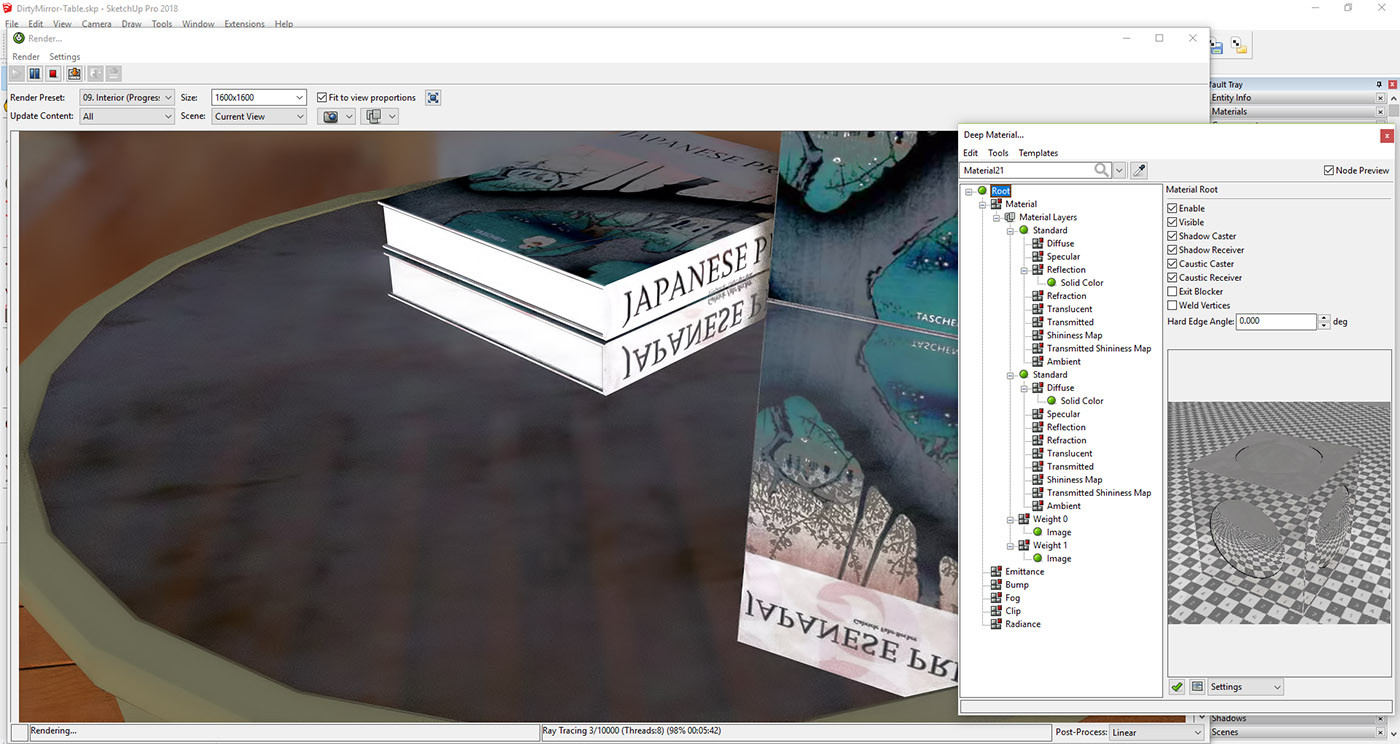The width and height of the screenshot is (1400, 744).
Task: Click the Radiance node icon
Action: click(x=996, y=624)
